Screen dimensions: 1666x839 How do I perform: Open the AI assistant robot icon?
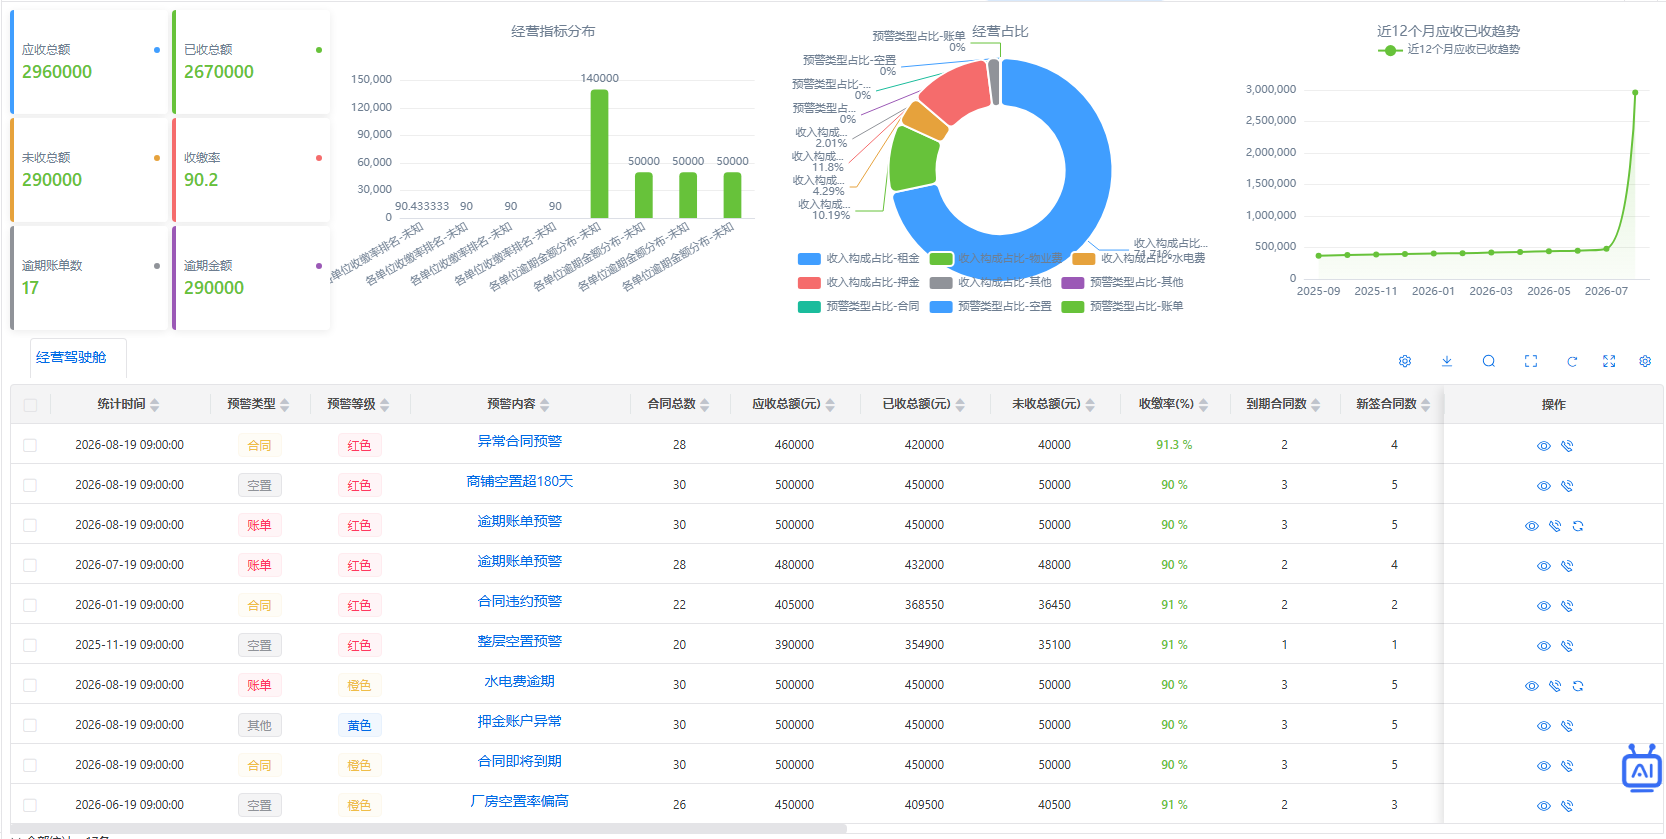point(1642,768)
